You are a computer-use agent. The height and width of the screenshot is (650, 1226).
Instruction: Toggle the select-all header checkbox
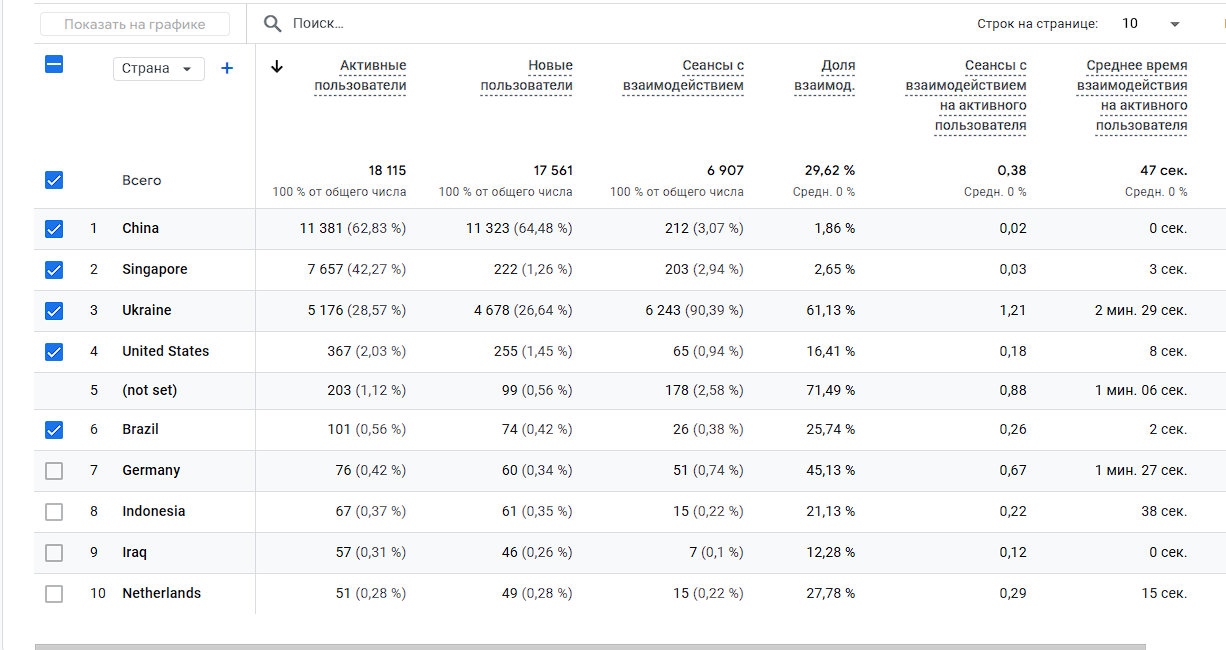(54, 65)
